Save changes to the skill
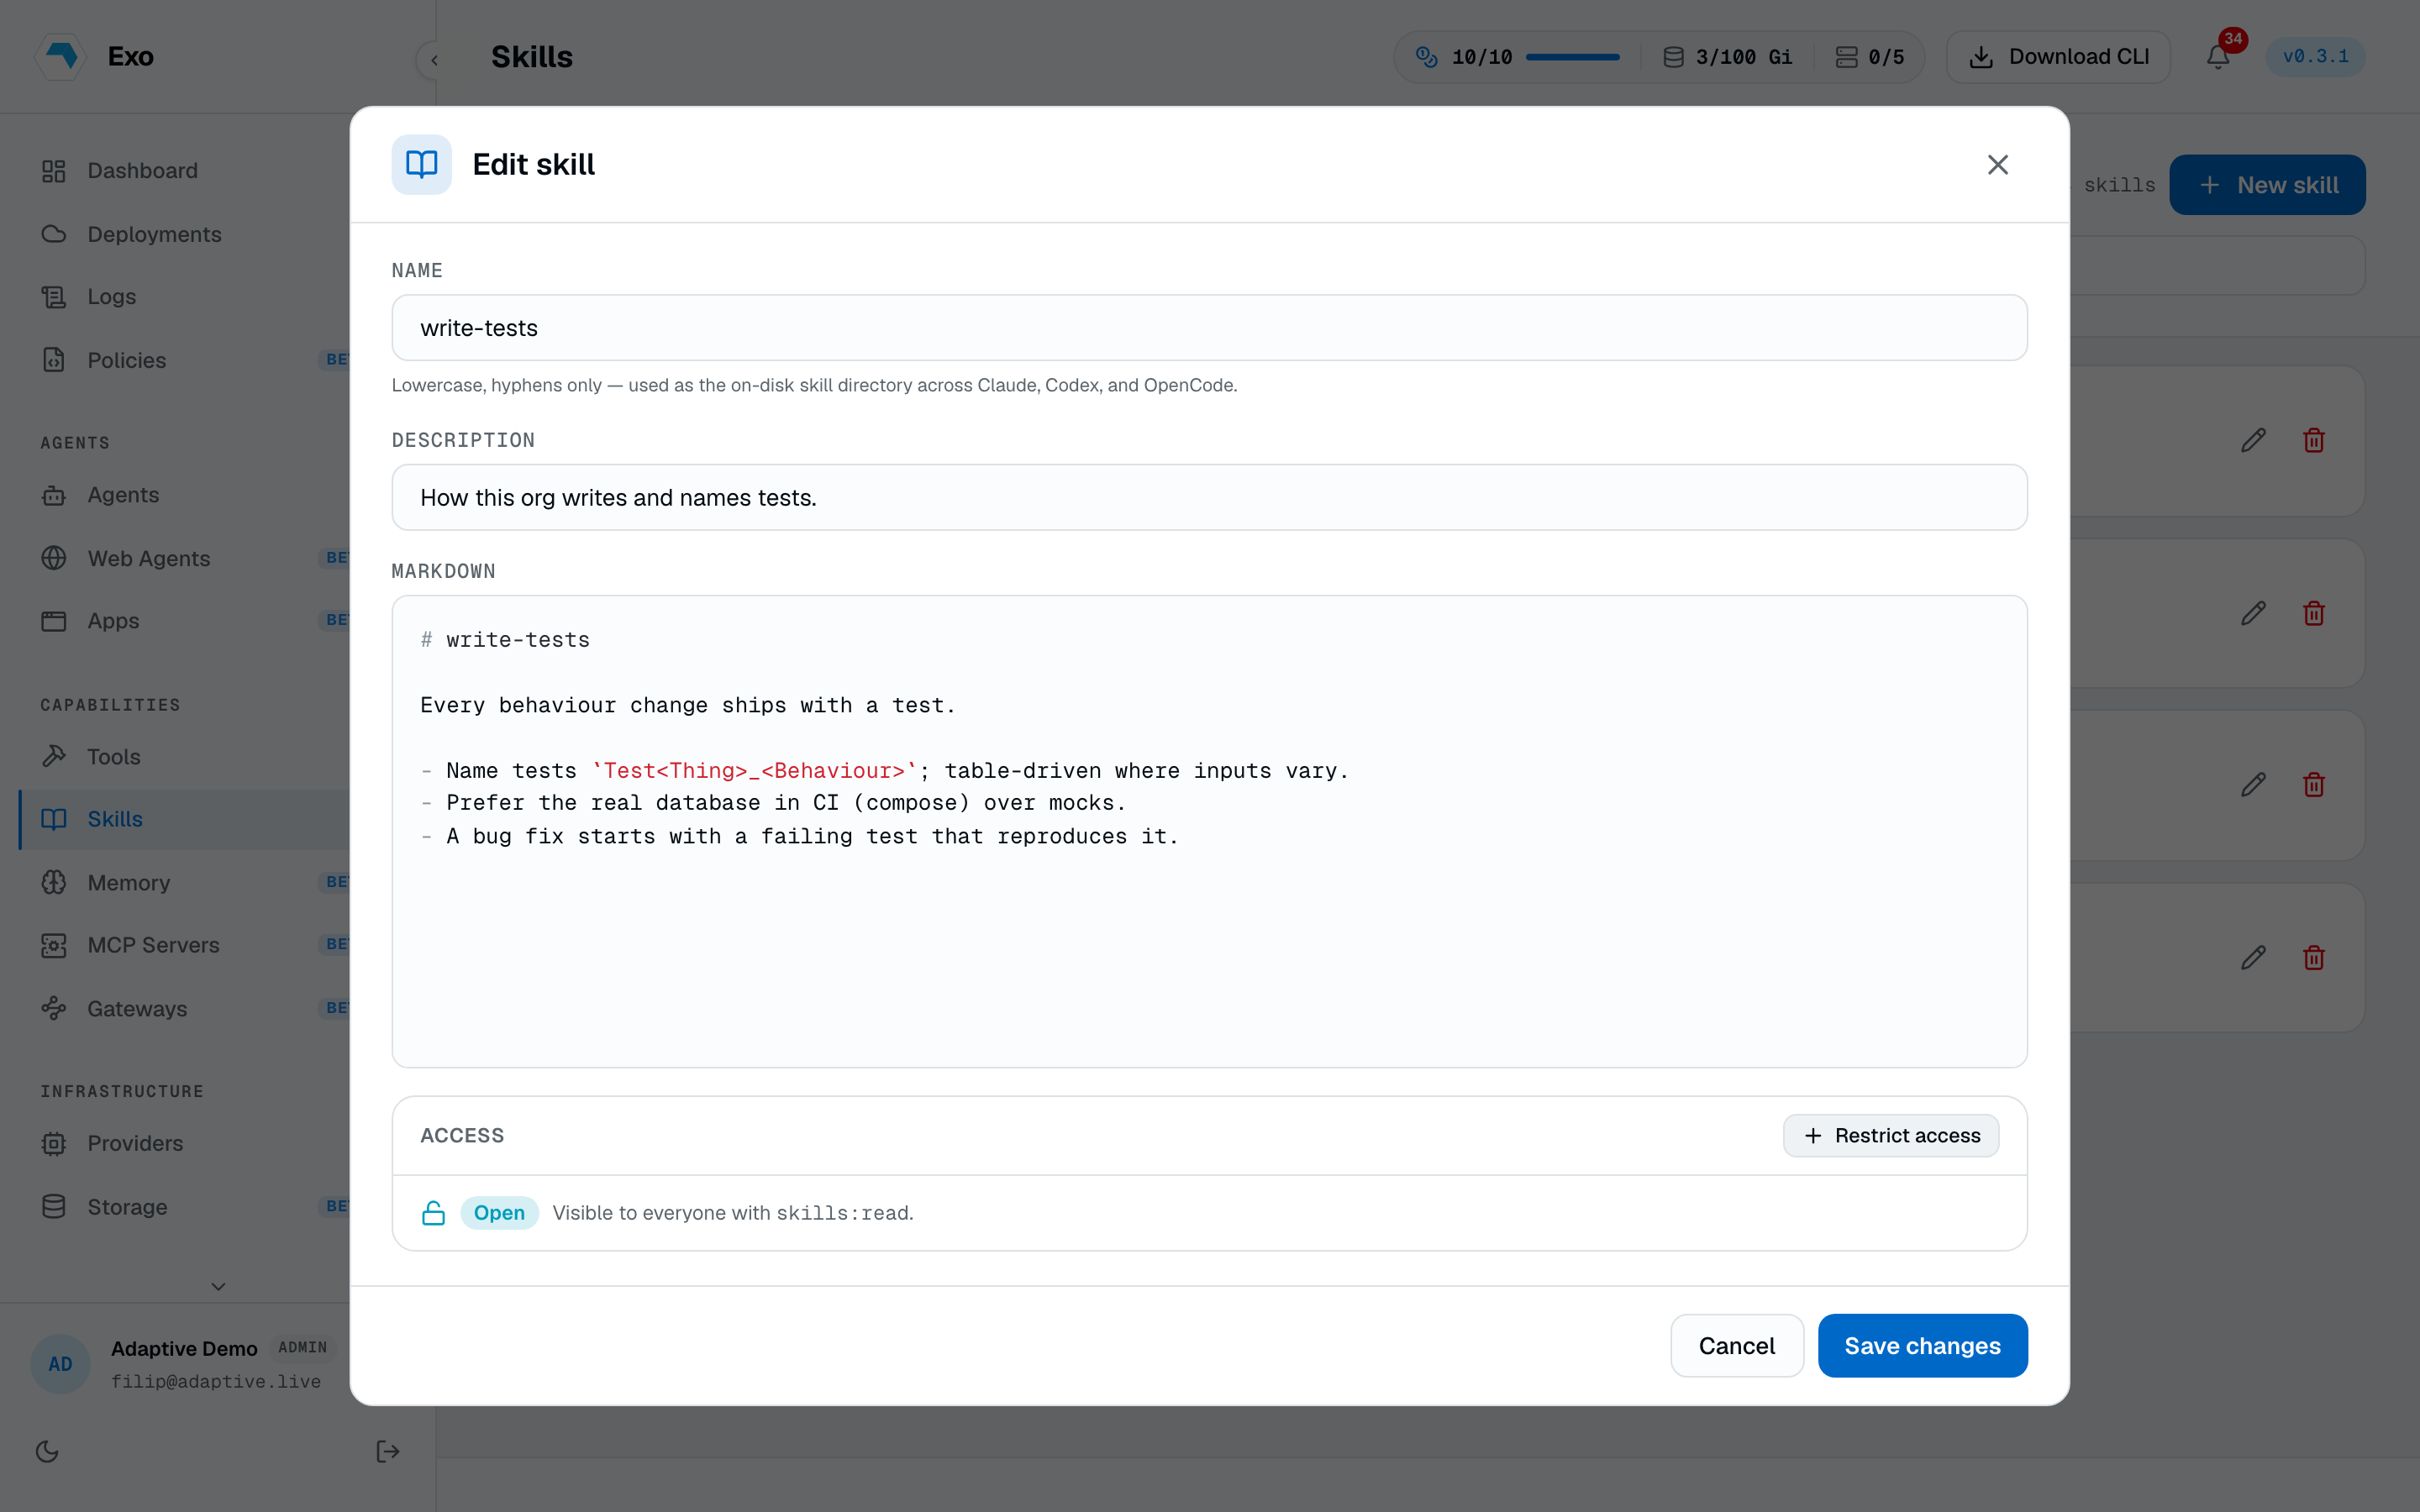Screen dimensions: 2420x1512 tap(1922, 1345)
